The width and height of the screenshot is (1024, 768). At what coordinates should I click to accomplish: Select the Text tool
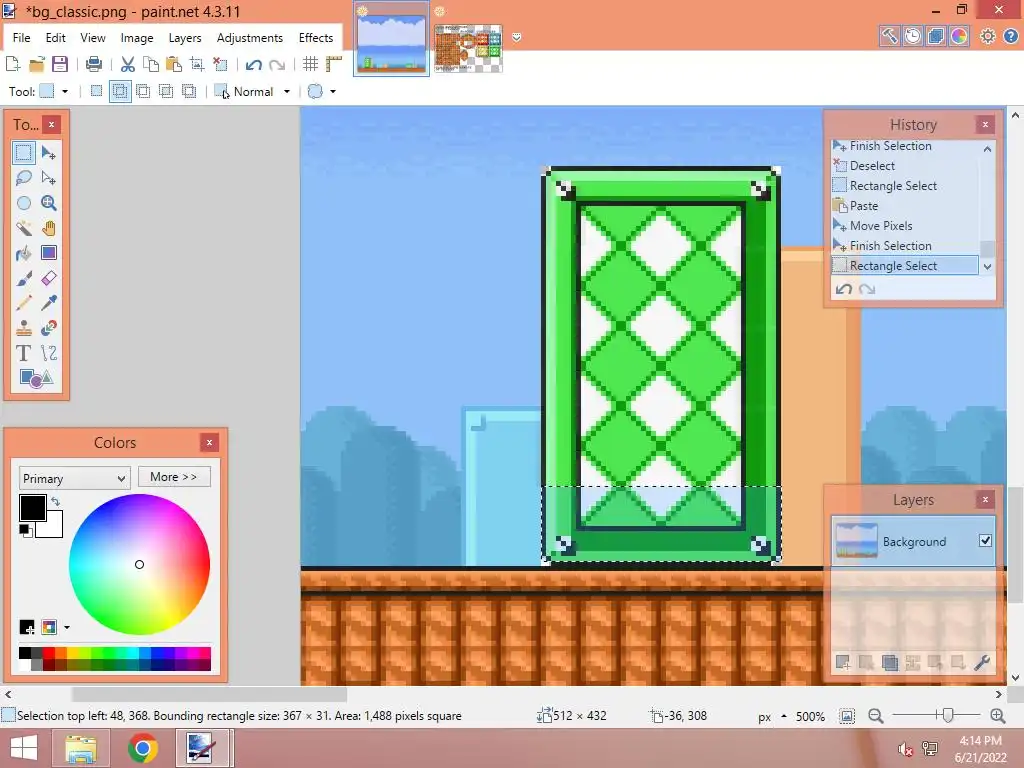pos(24,353)
